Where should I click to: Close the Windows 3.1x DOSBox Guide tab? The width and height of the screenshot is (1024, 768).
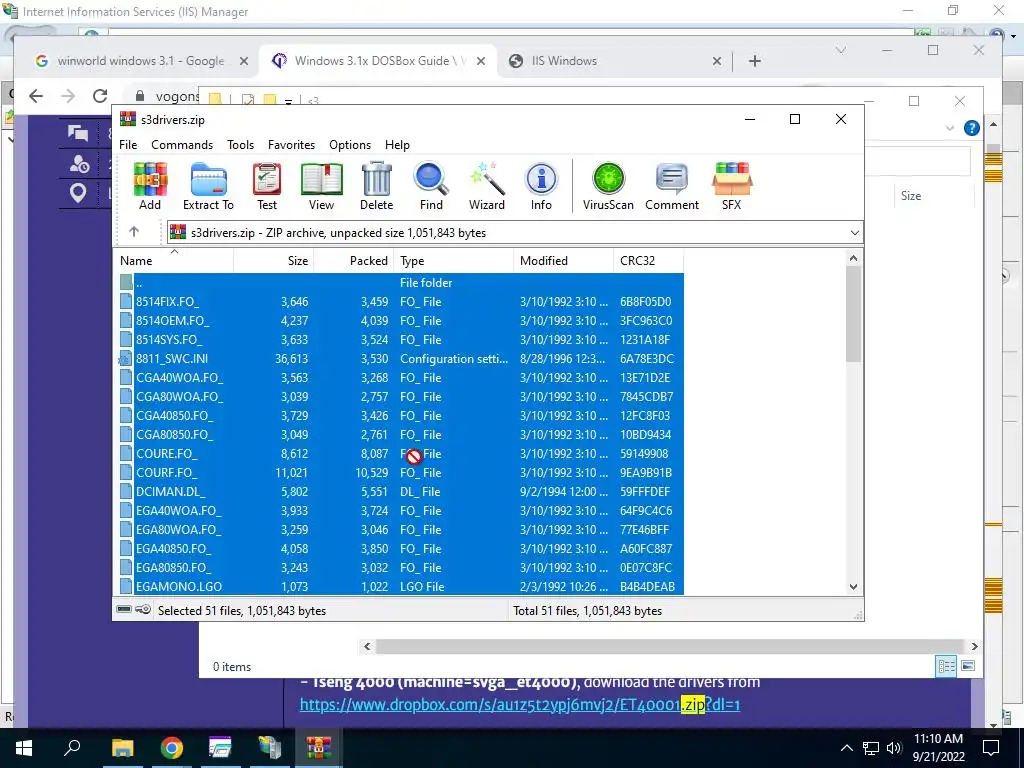click(x=481, y=61)
